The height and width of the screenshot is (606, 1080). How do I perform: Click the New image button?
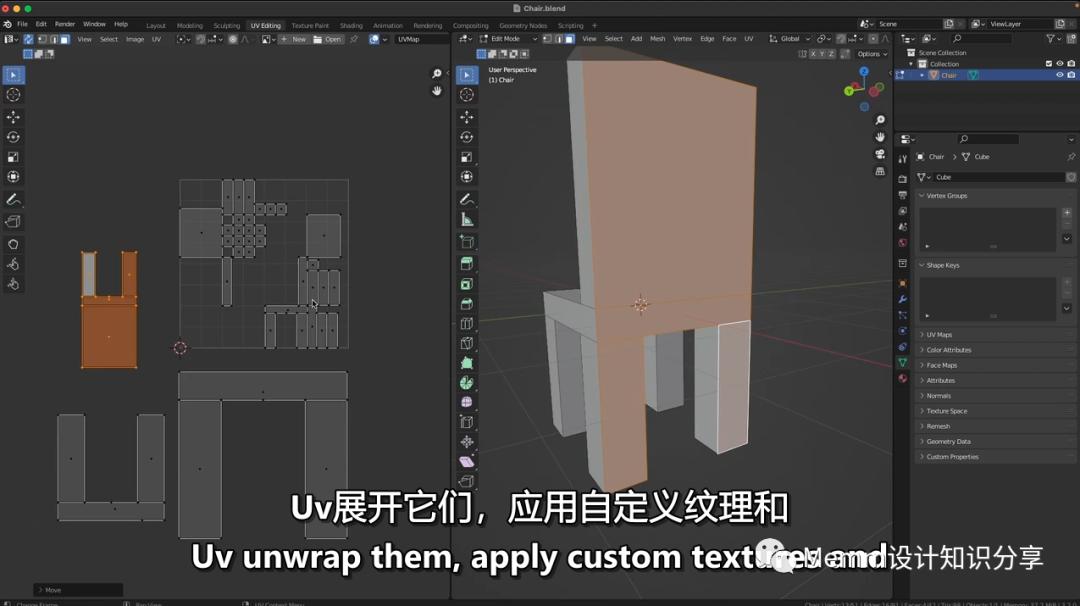[293, 39]
